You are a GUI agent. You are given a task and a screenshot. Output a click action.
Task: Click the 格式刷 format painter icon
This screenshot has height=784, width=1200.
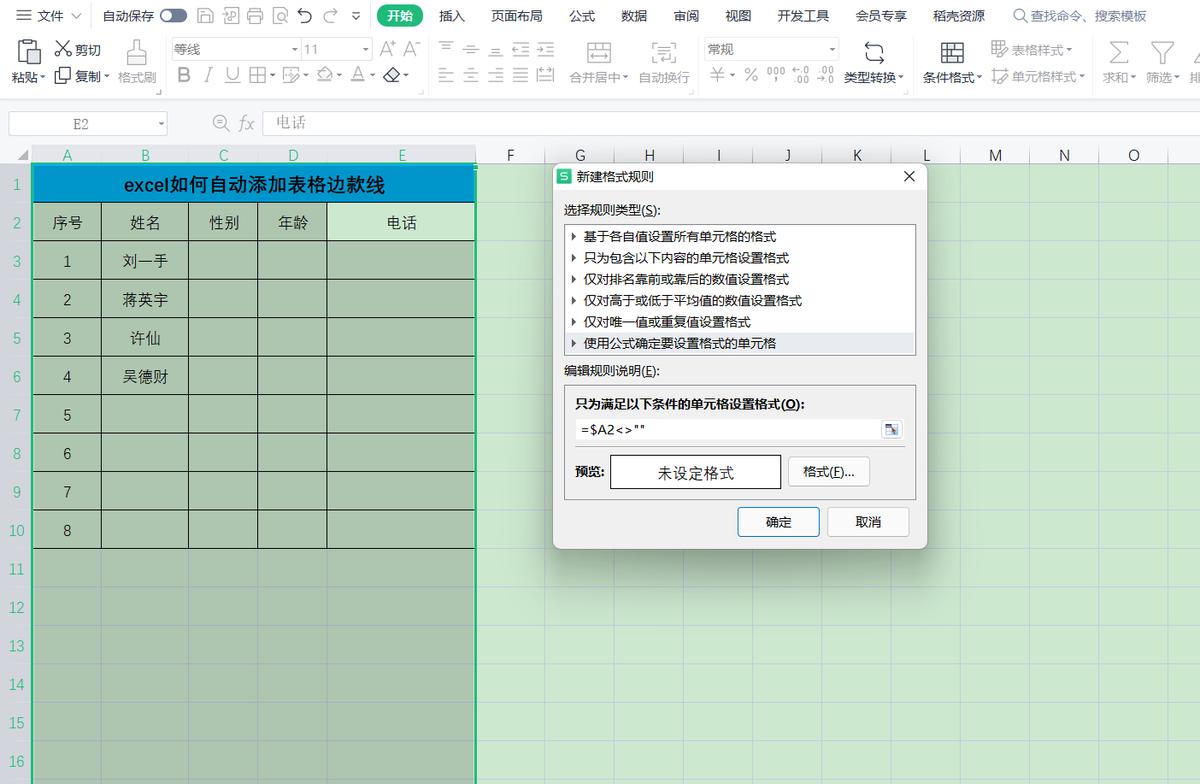pyautogui.click(x=136, y=60)
